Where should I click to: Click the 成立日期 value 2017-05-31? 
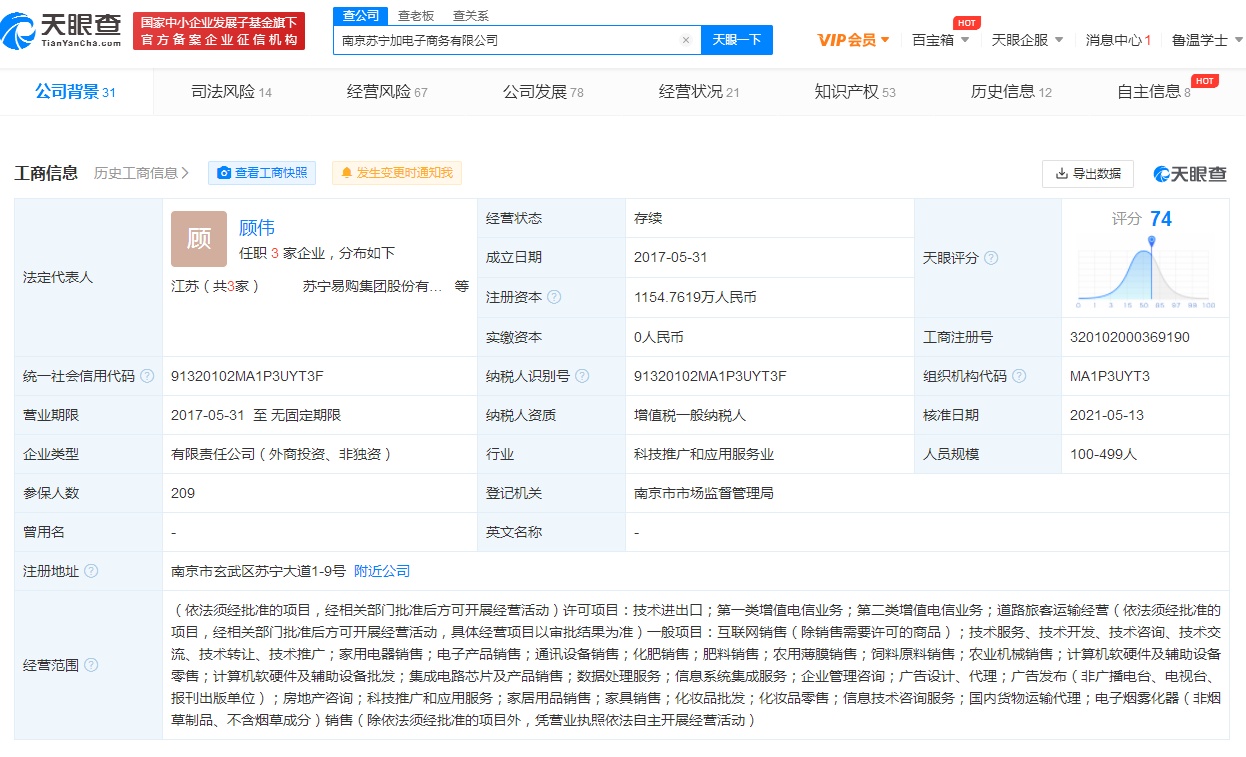pyautogui.click(x=671, y=257)
